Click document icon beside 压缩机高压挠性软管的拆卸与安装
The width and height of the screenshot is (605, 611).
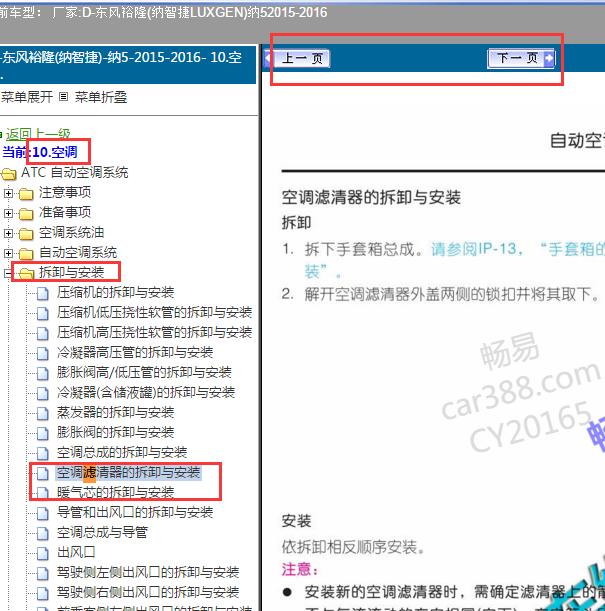tap(42, 334)
